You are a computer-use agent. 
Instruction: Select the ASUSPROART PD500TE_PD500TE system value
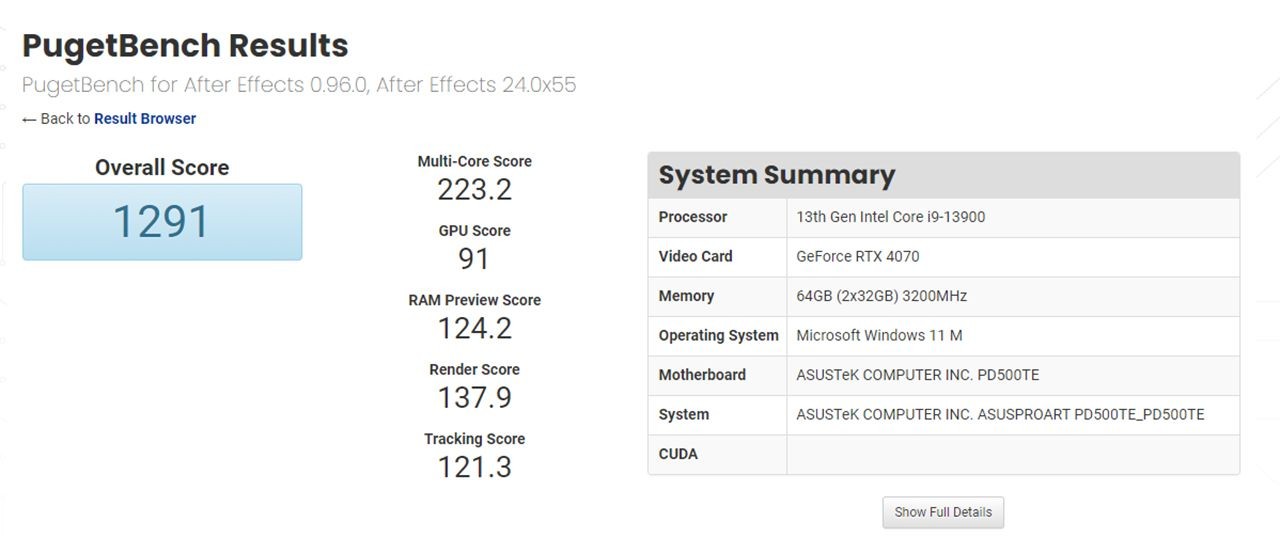1000,414
